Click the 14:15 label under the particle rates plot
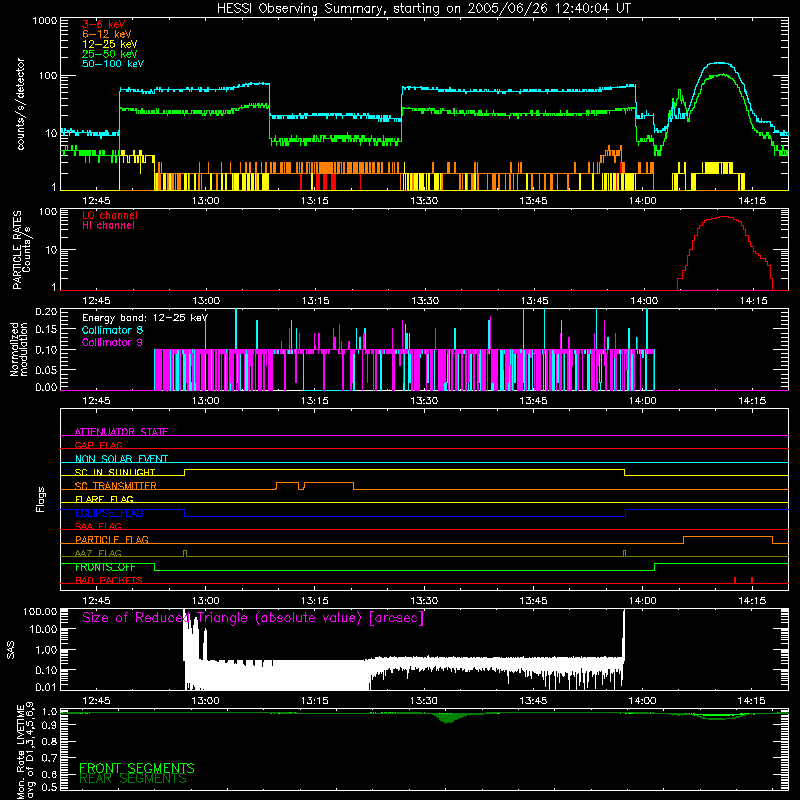 point(753,301)
